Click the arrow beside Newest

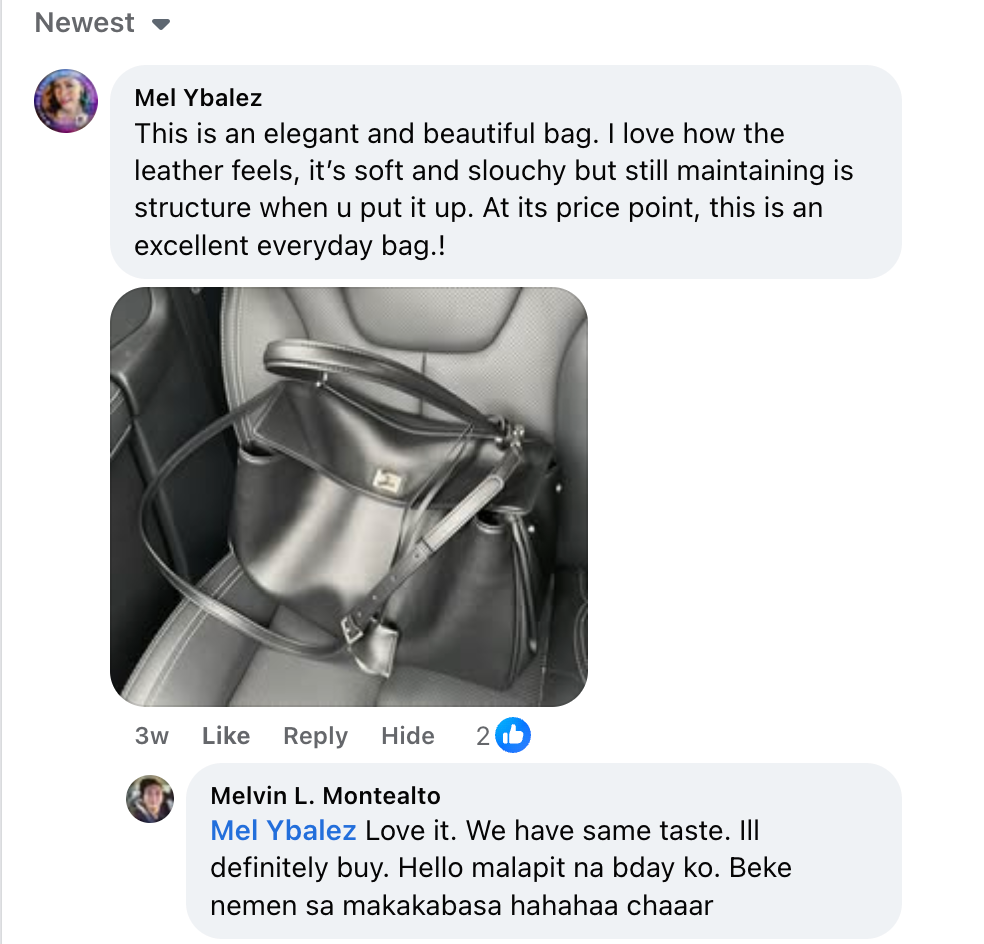(x=161, y=24)
